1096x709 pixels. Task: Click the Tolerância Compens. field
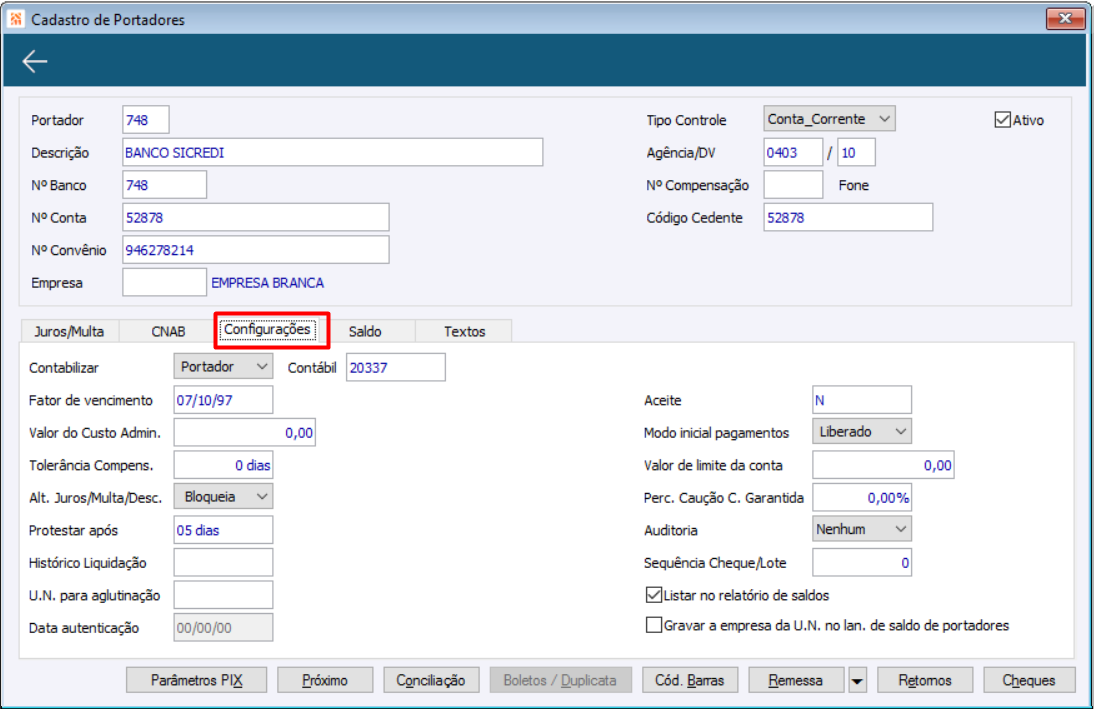tap(223, 465)
